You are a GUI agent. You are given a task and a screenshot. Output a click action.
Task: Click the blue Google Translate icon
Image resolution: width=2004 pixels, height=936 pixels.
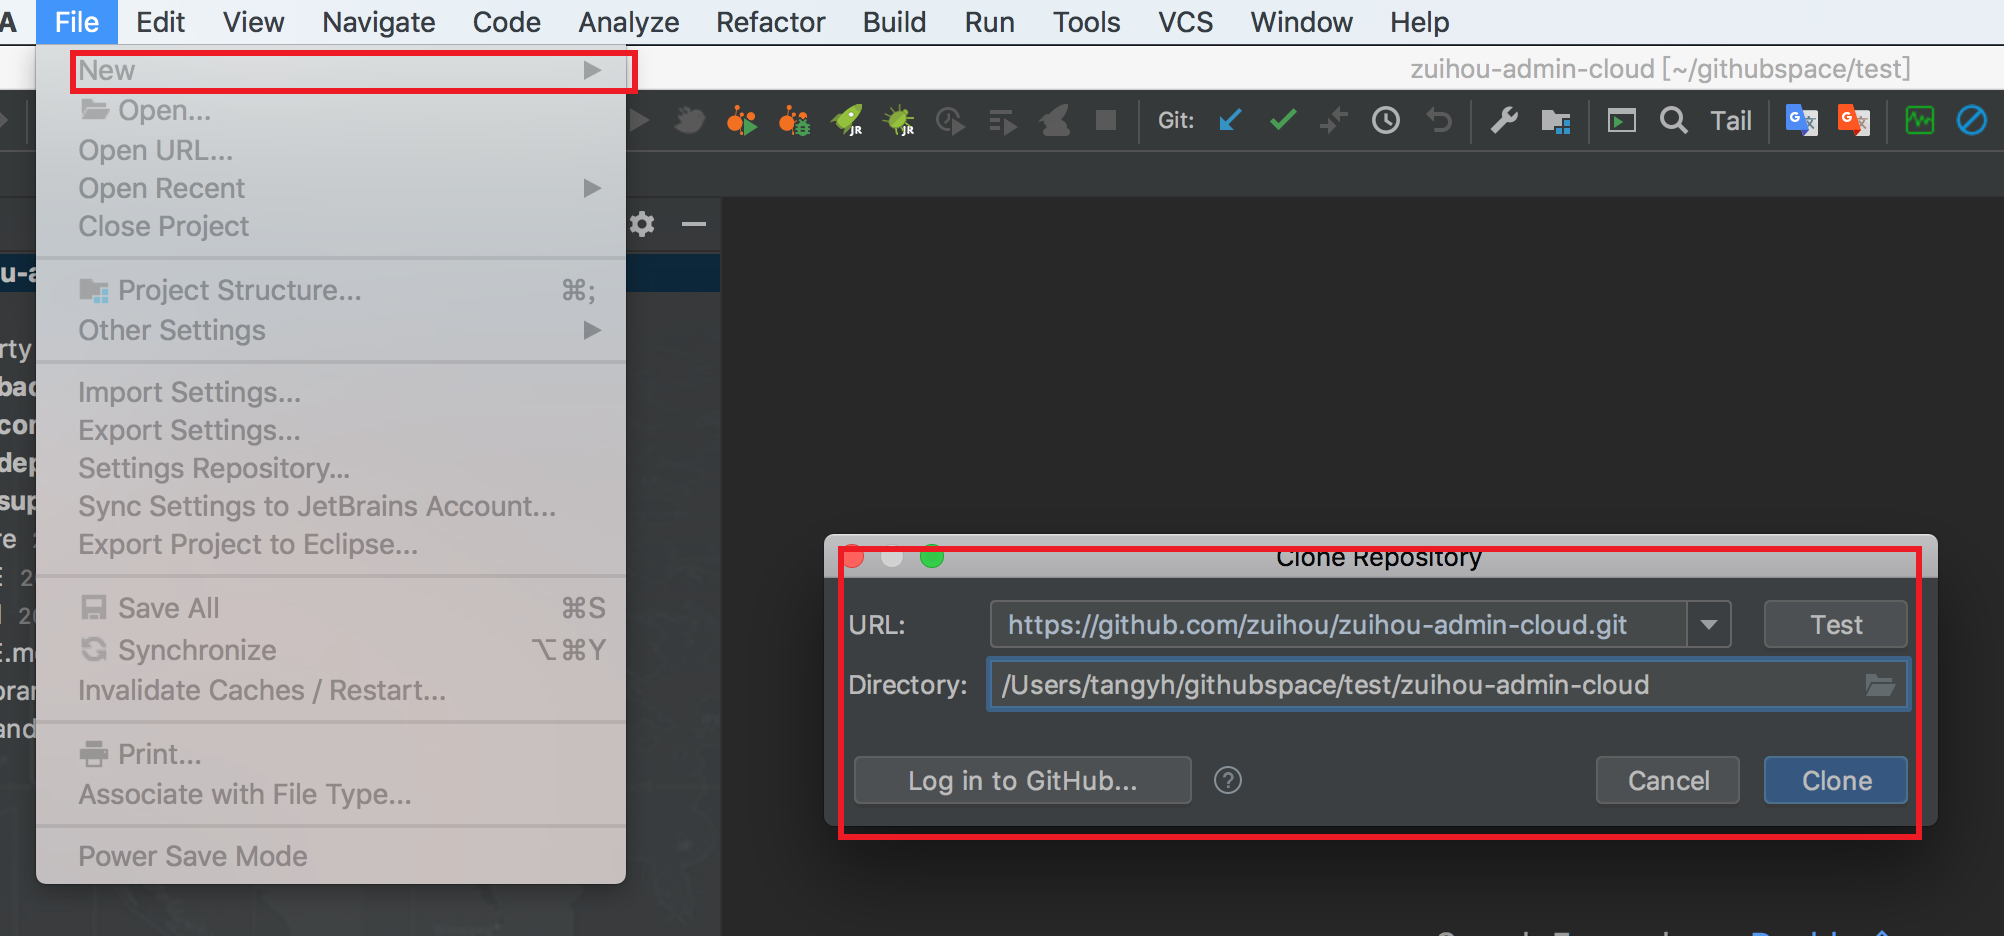tap(1802, 121)
